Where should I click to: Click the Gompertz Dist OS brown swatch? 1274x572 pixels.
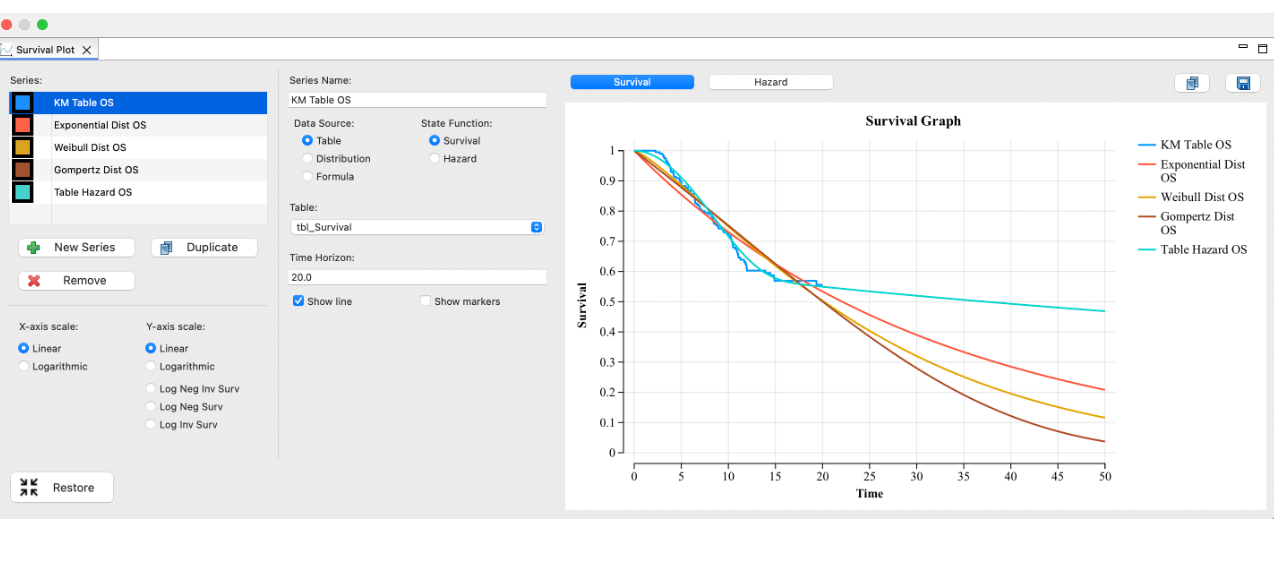pos(23,170)
